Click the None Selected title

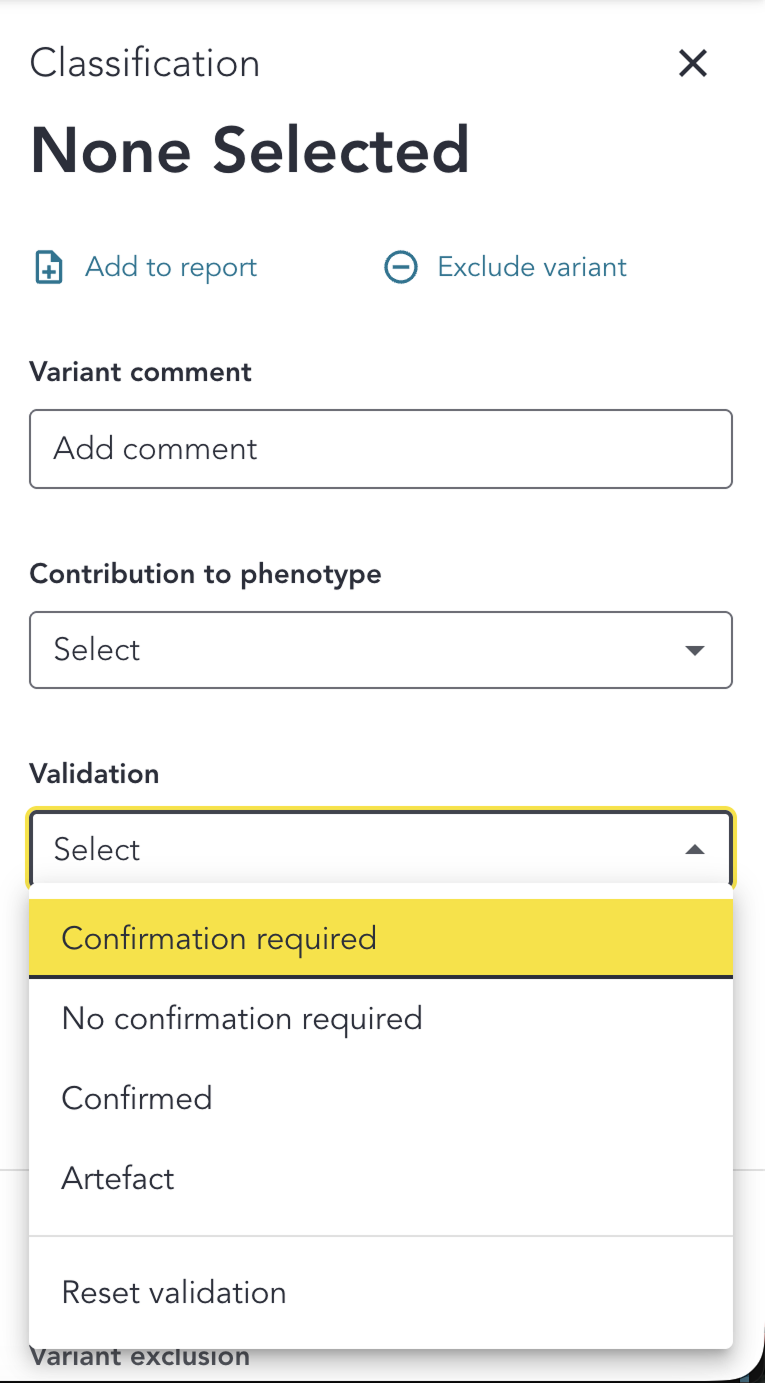[x=250, y=150]
